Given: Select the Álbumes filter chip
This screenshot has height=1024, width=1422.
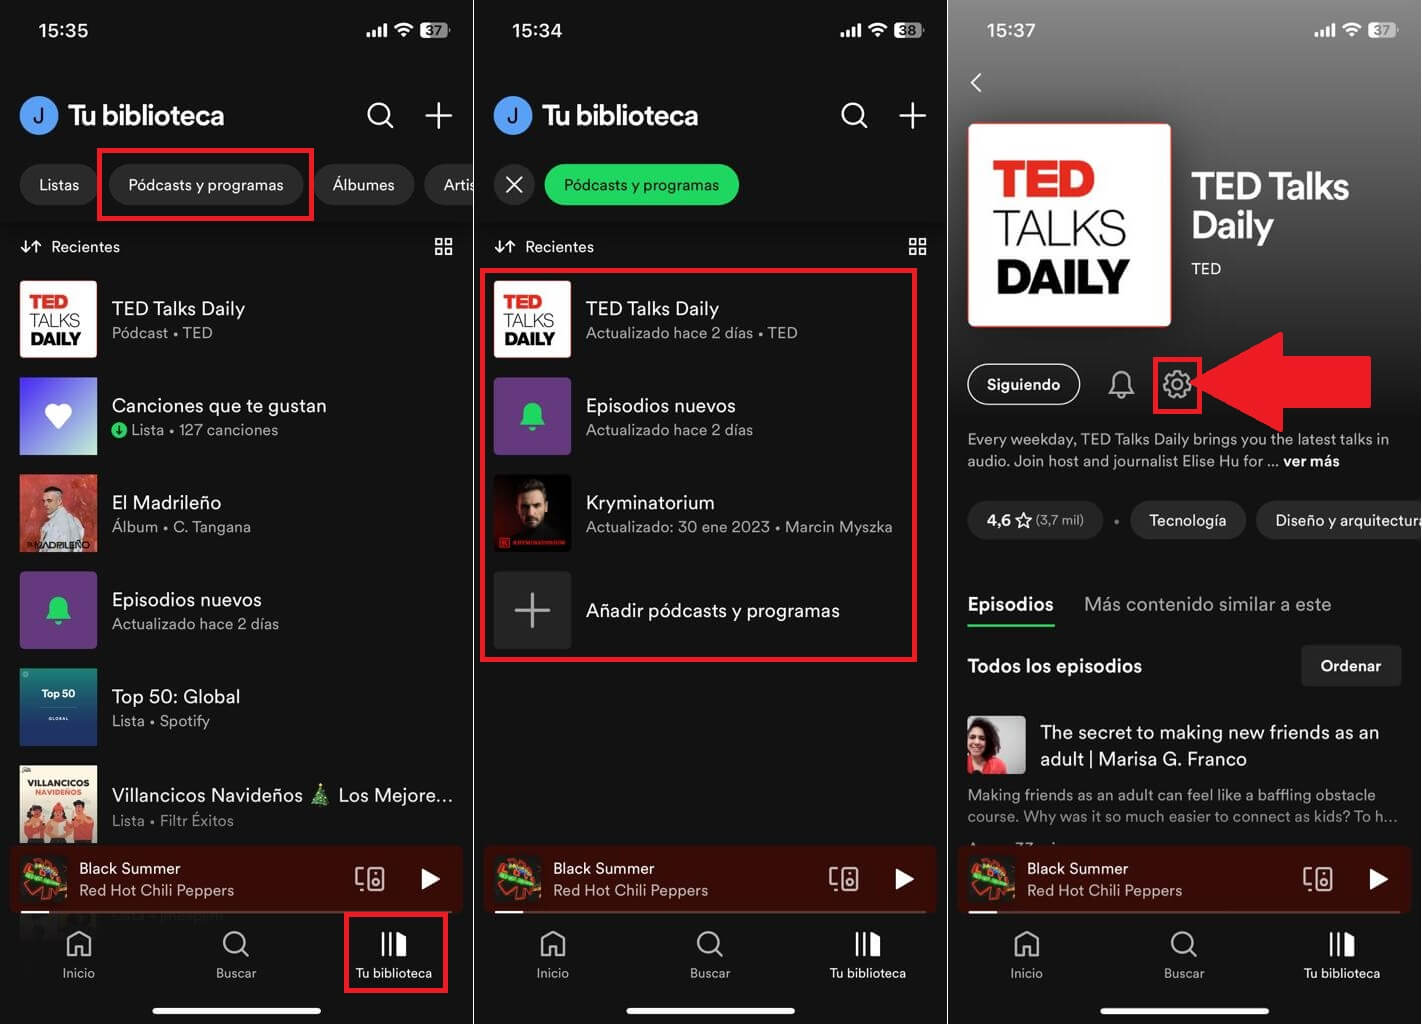Looking at the screenshot, I should point(363,185).
